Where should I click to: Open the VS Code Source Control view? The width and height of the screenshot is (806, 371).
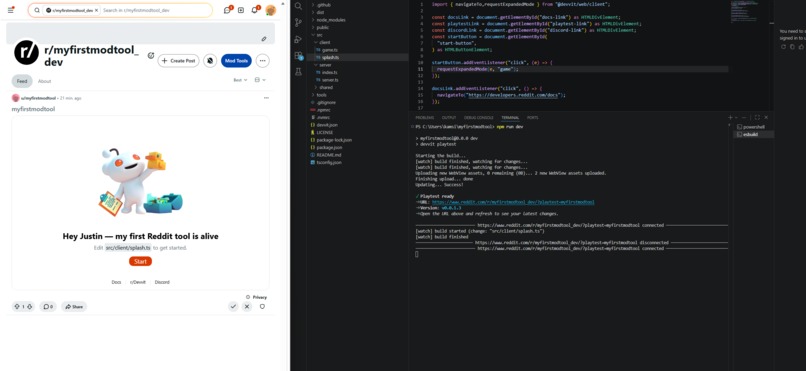coord(298,23)
